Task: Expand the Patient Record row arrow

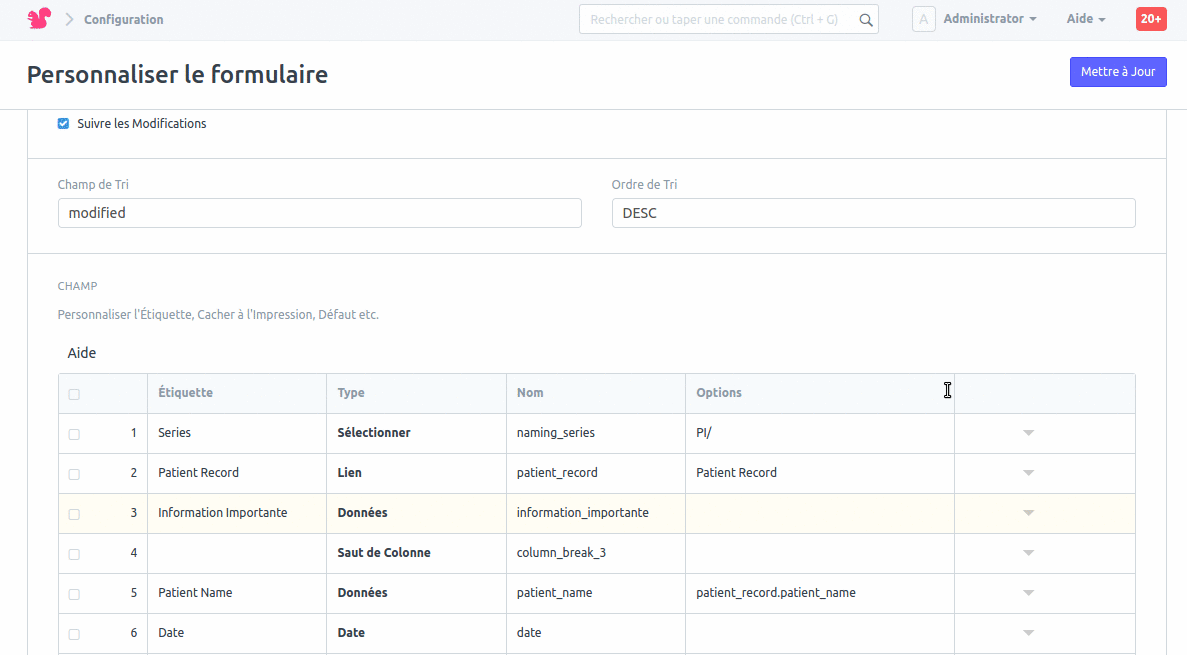Action: coord(1028,473)
